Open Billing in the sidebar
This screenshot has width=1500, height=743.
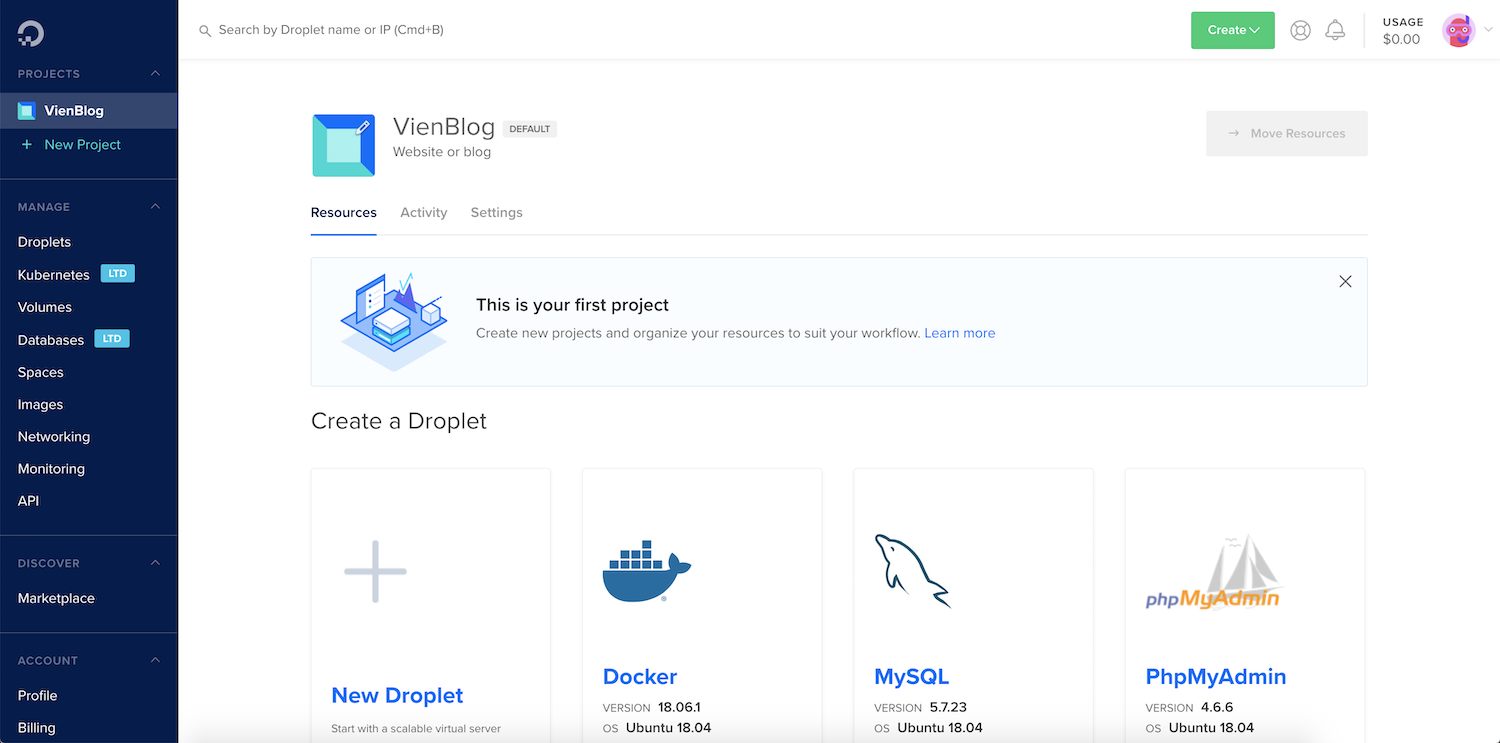[x=36, y=728]
